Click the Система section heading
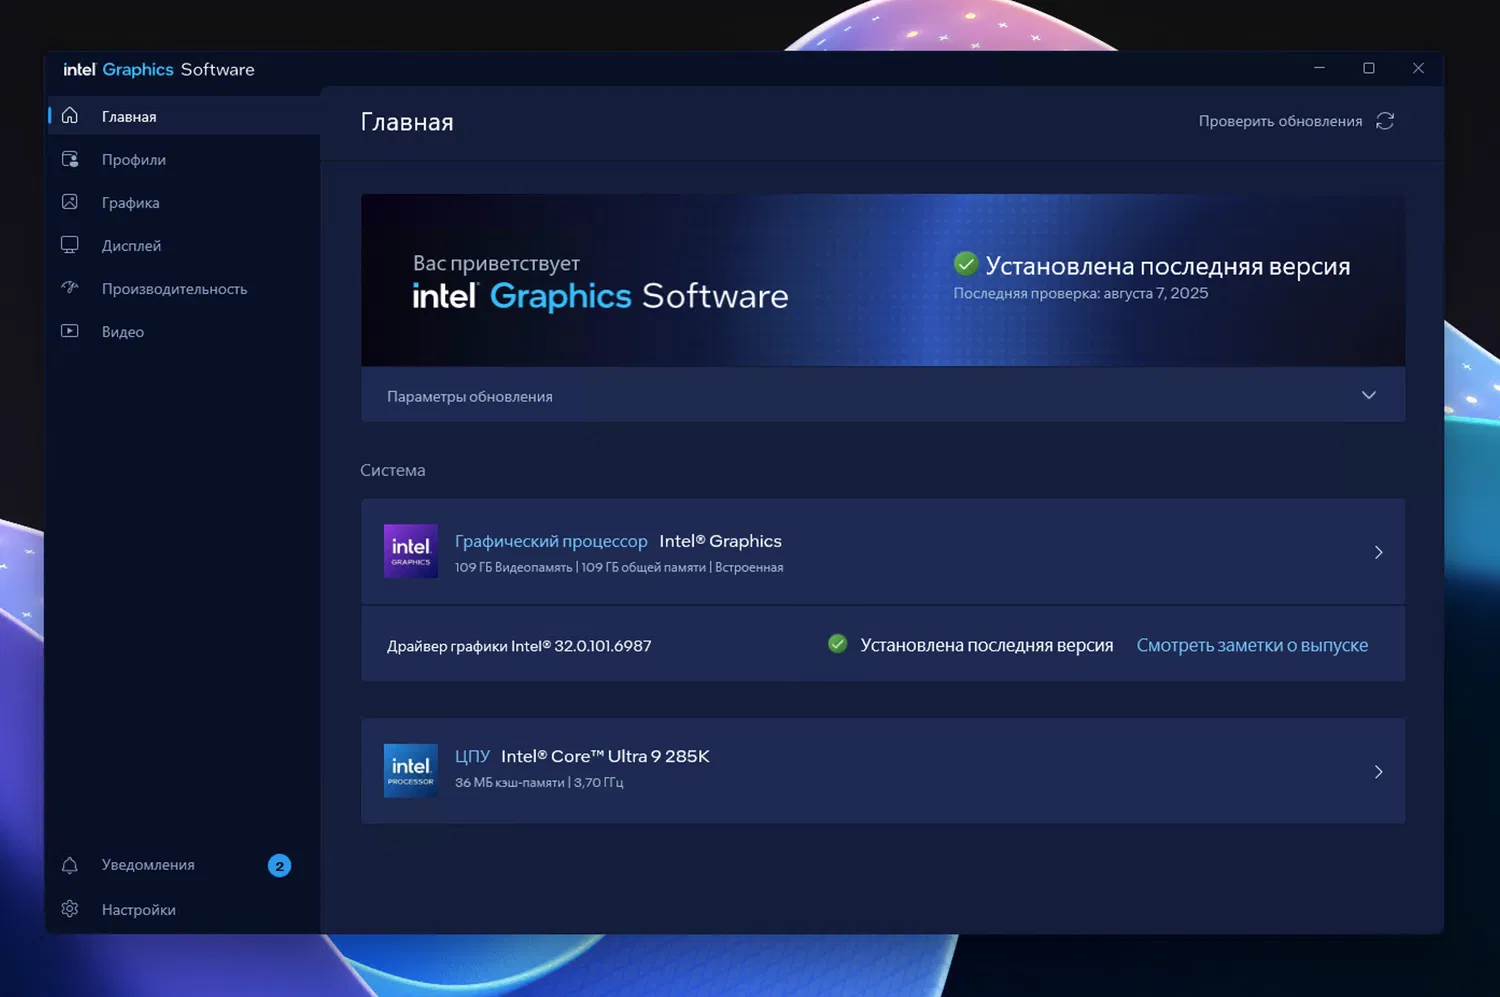 (393, 470)
